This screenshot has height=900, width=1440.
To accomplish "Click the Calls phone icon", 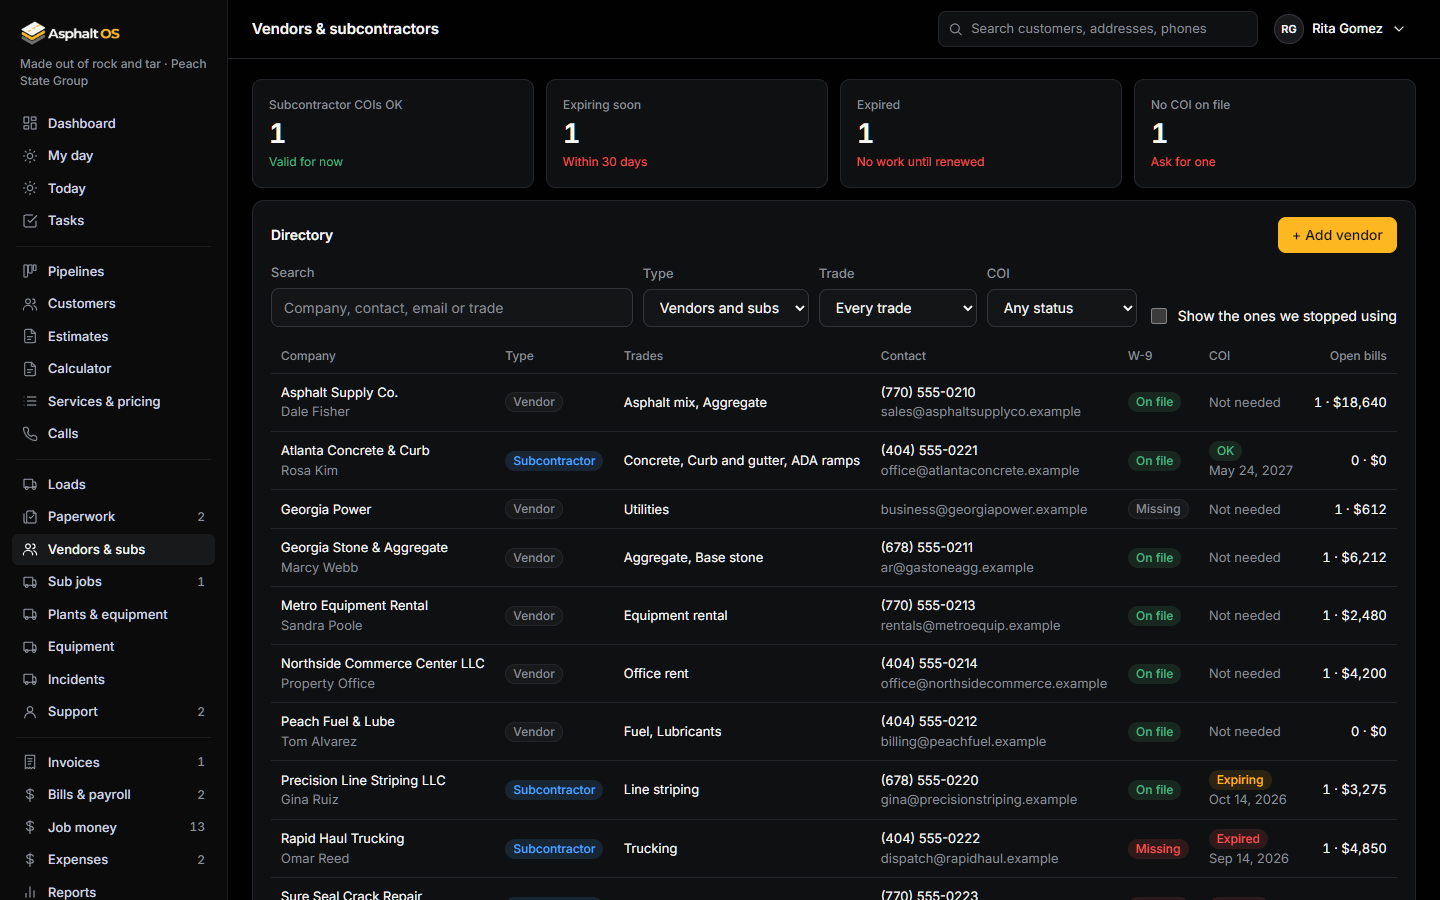I will [x=30, y=434].
